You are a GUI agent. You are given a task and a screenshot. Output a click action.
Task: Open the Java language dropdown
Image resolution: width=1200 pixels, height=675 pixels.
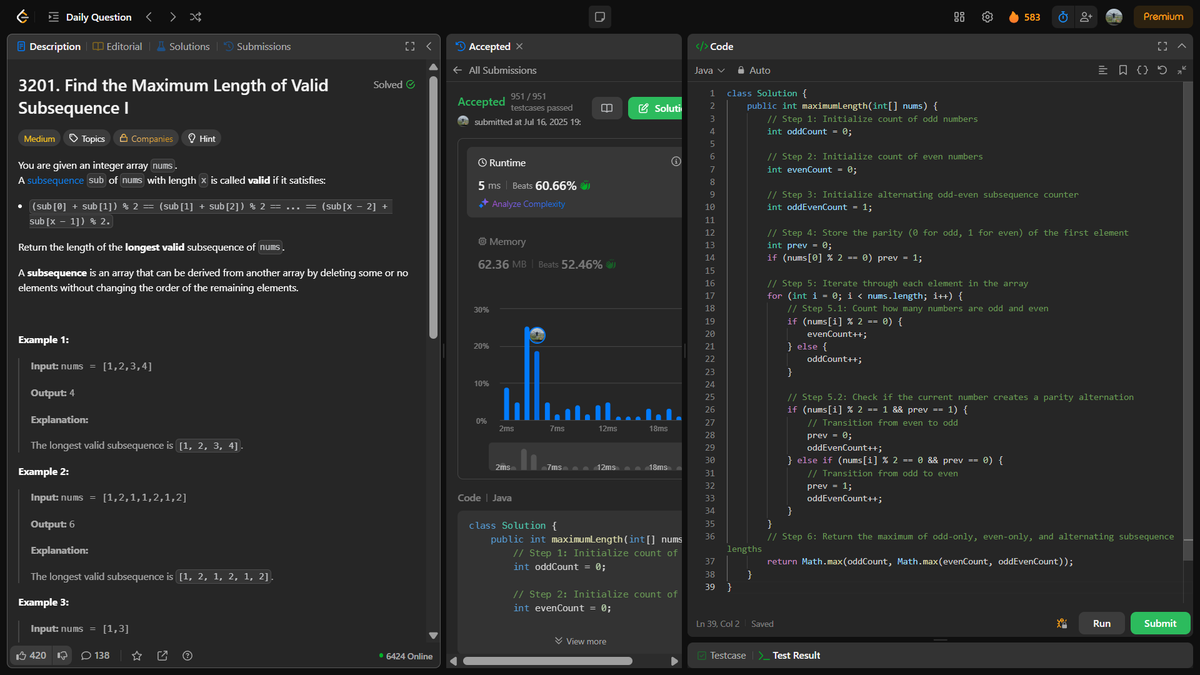(710, 70)
